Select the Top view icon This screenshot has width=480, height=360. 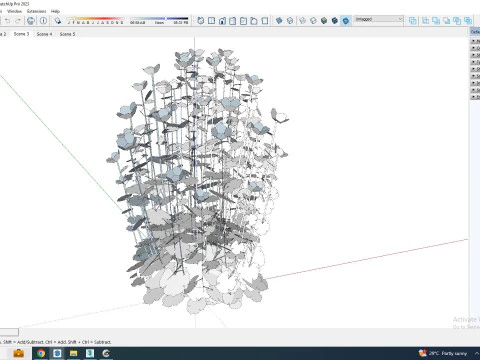tap(211, 21)
